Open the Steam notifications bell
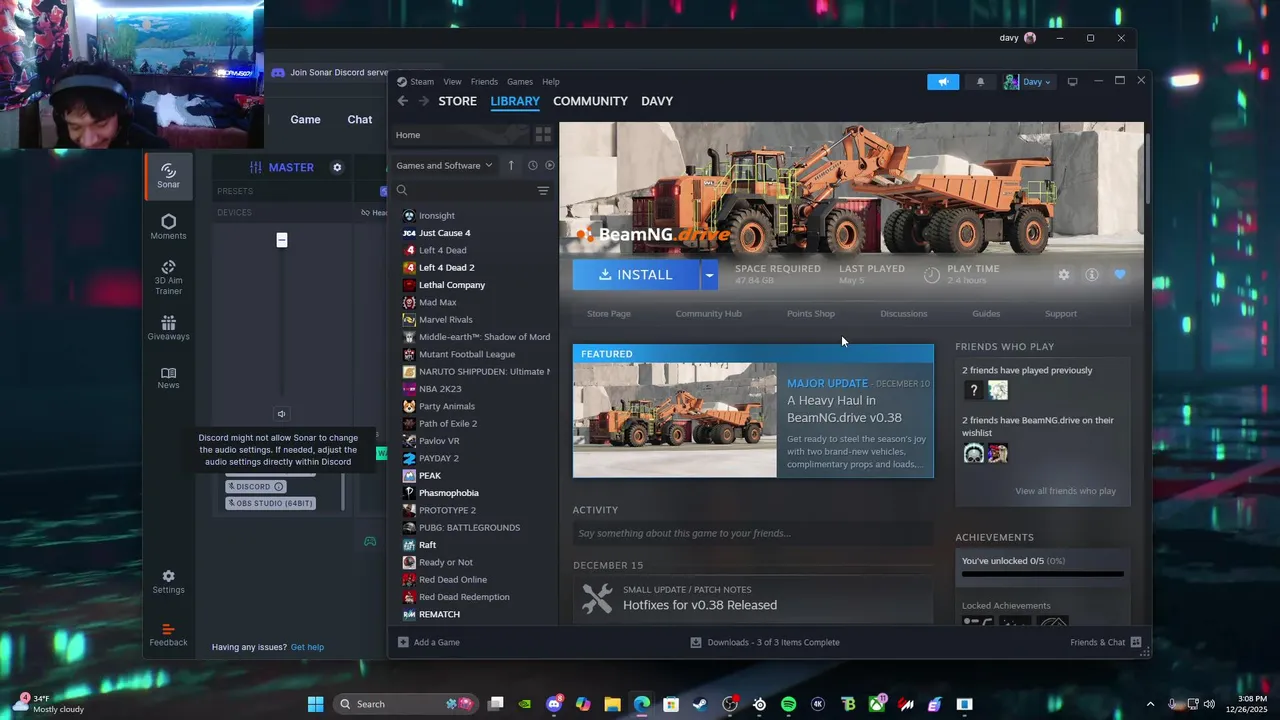The height and width of the screenshot is (720, 1280). tap(980, 82)
